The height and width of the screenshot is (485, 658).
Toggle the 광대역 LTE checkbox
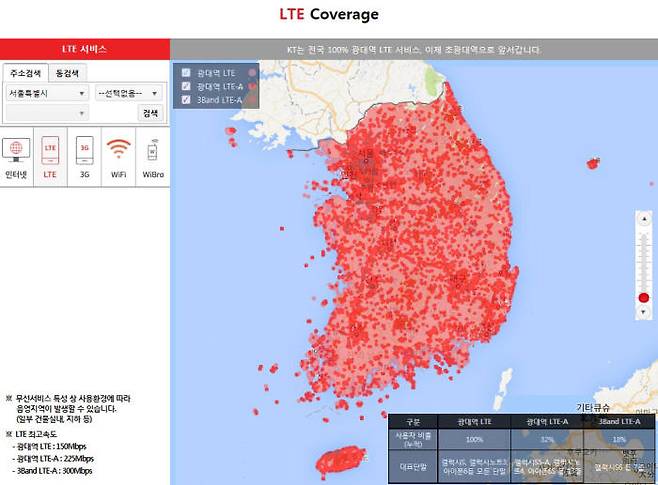click(x=186, y=73)
